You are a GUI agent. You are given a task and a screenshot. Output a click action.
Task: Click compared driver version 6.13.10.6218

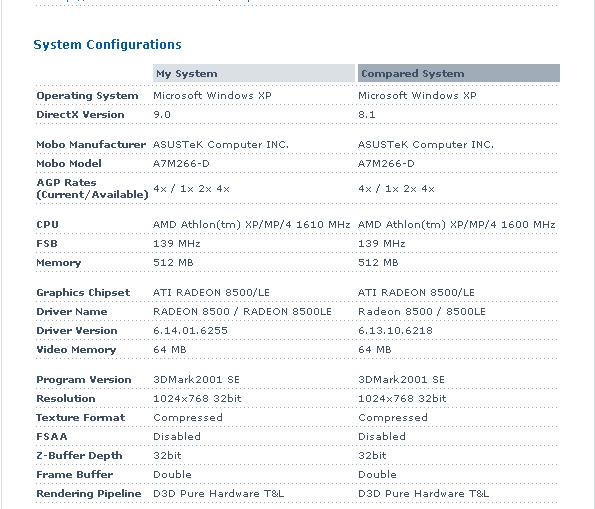[x=395, y=331]
